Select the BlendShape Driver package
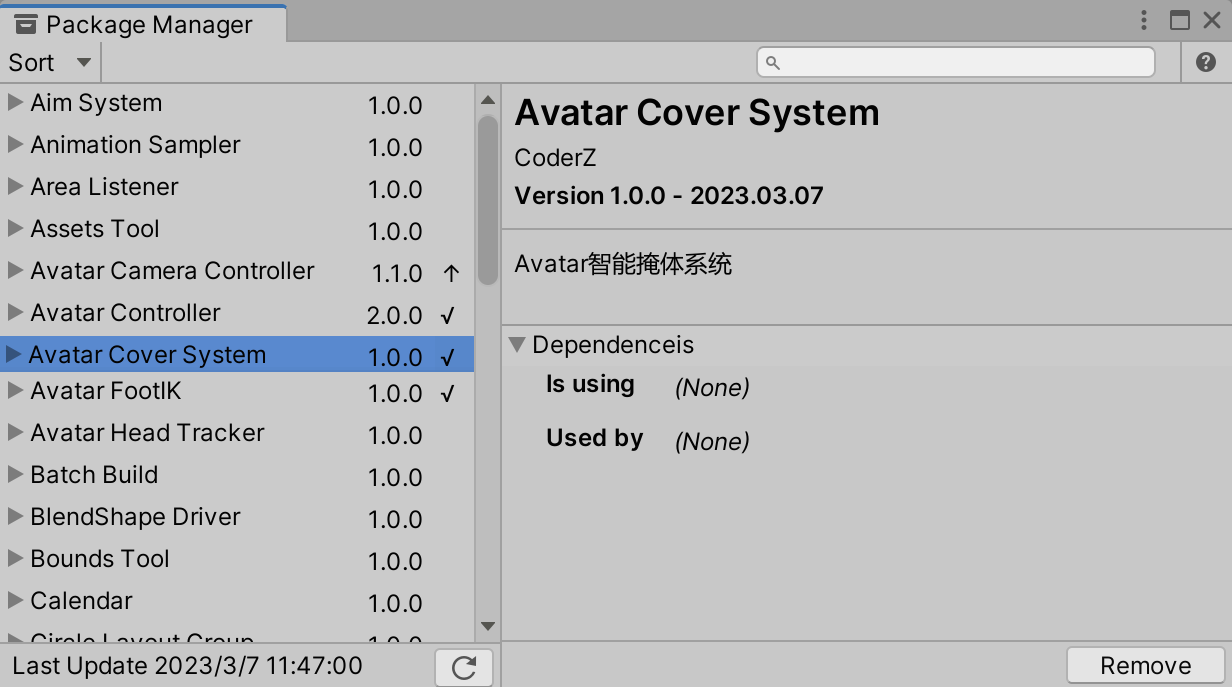This screenshot has width=1232, height=687. 237,518
